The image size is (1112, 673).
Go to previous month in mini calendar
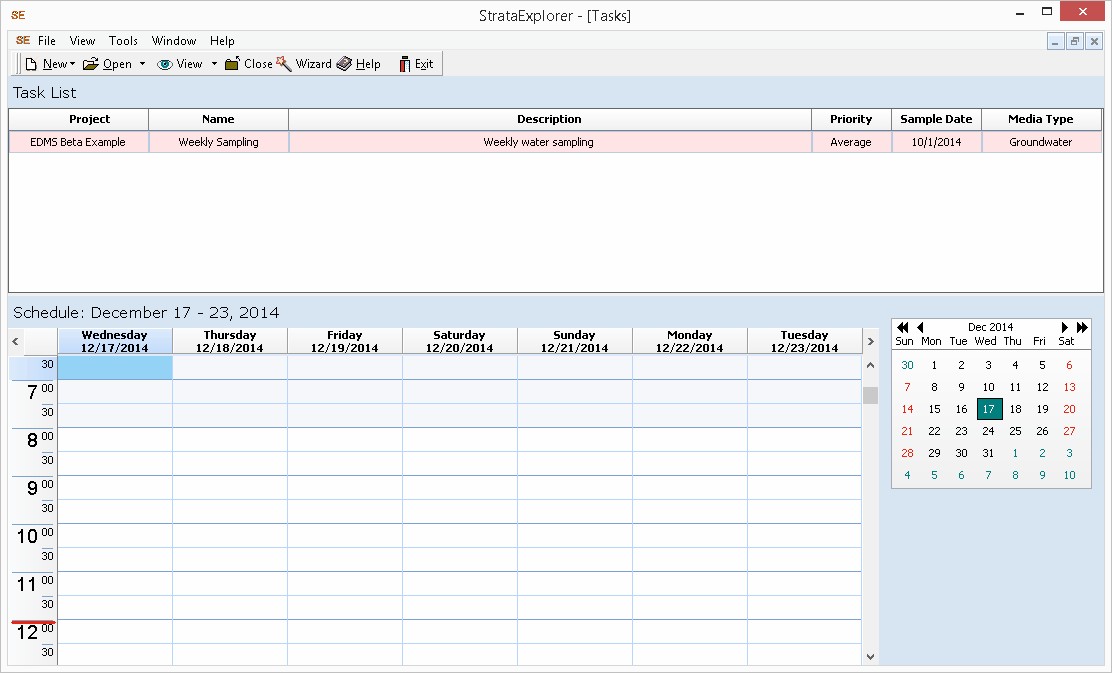[x=920, y=327]
